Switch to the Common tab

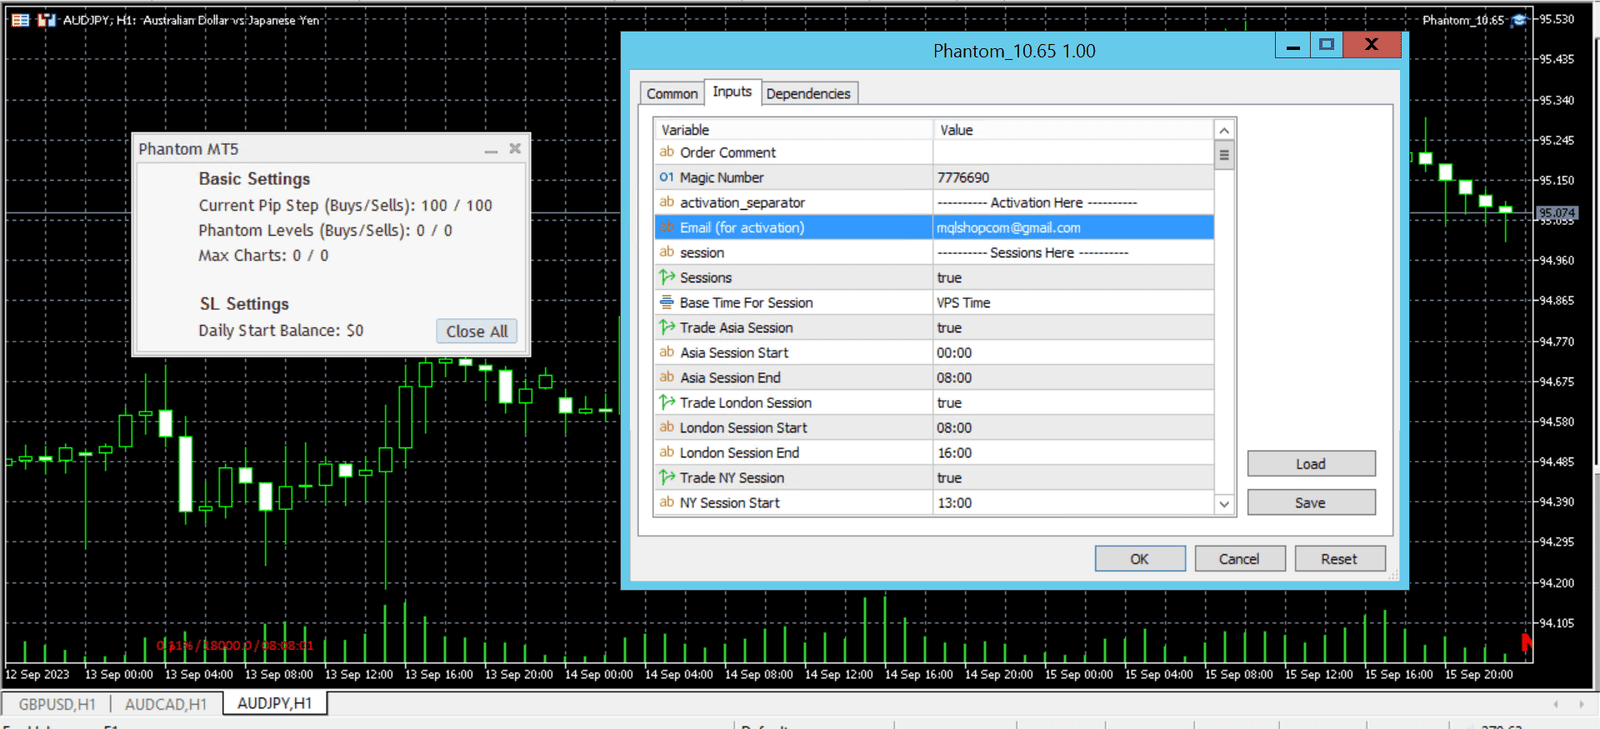pos(672,94)
